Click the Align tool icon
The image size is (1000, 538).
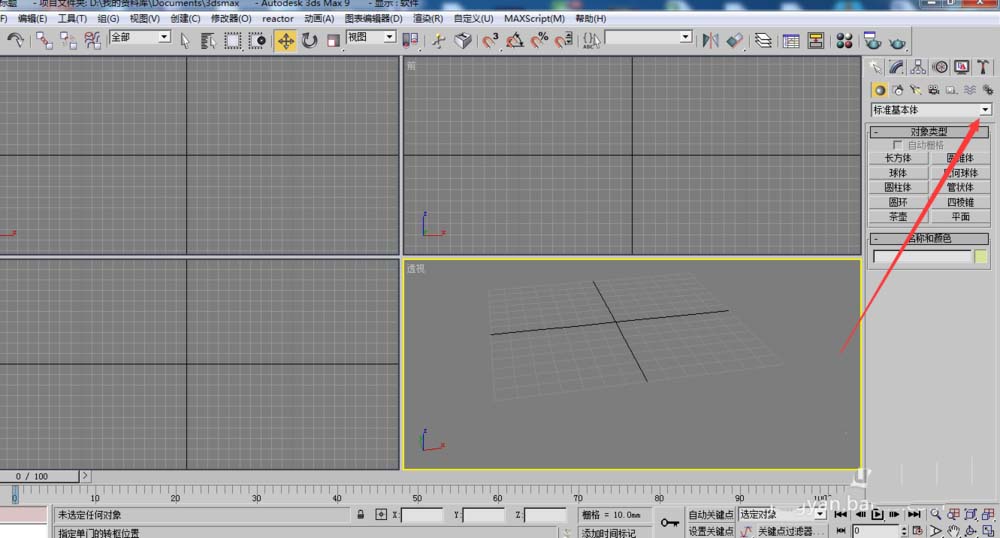(735, 41)
